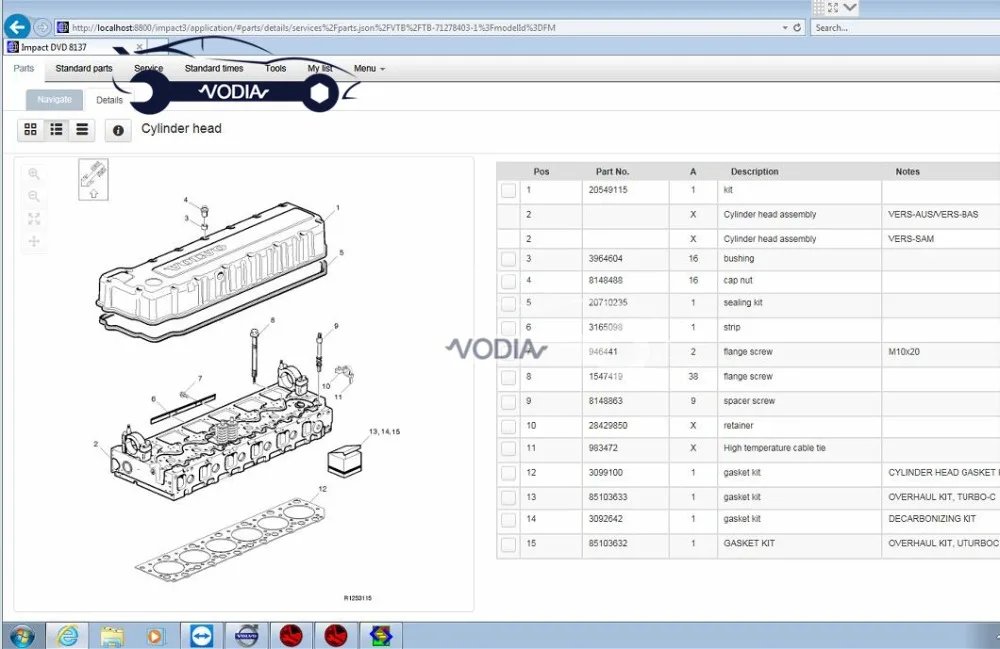Open the File Explorer folder taskbar icon
The width and height of the screenshot is (1000, 649).
pos(112,636)
